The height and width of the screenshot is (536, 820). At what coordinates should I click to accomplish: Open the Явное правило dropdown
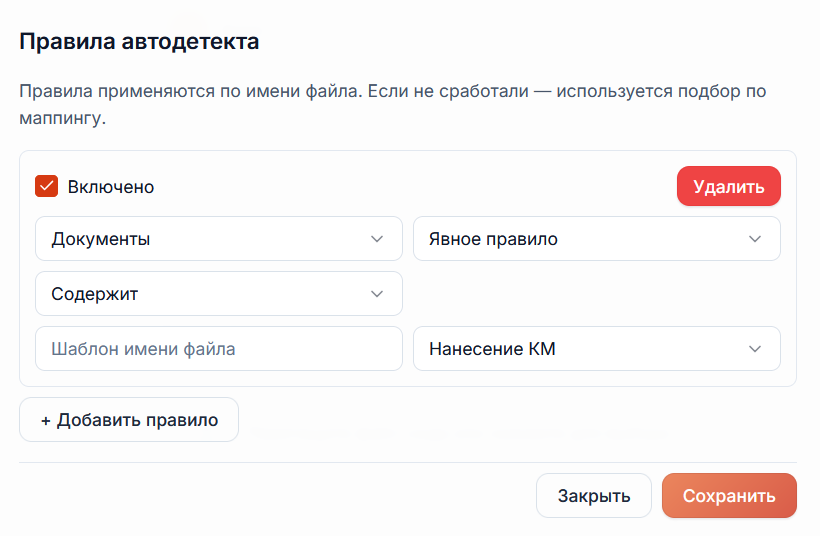click(597, 239)
